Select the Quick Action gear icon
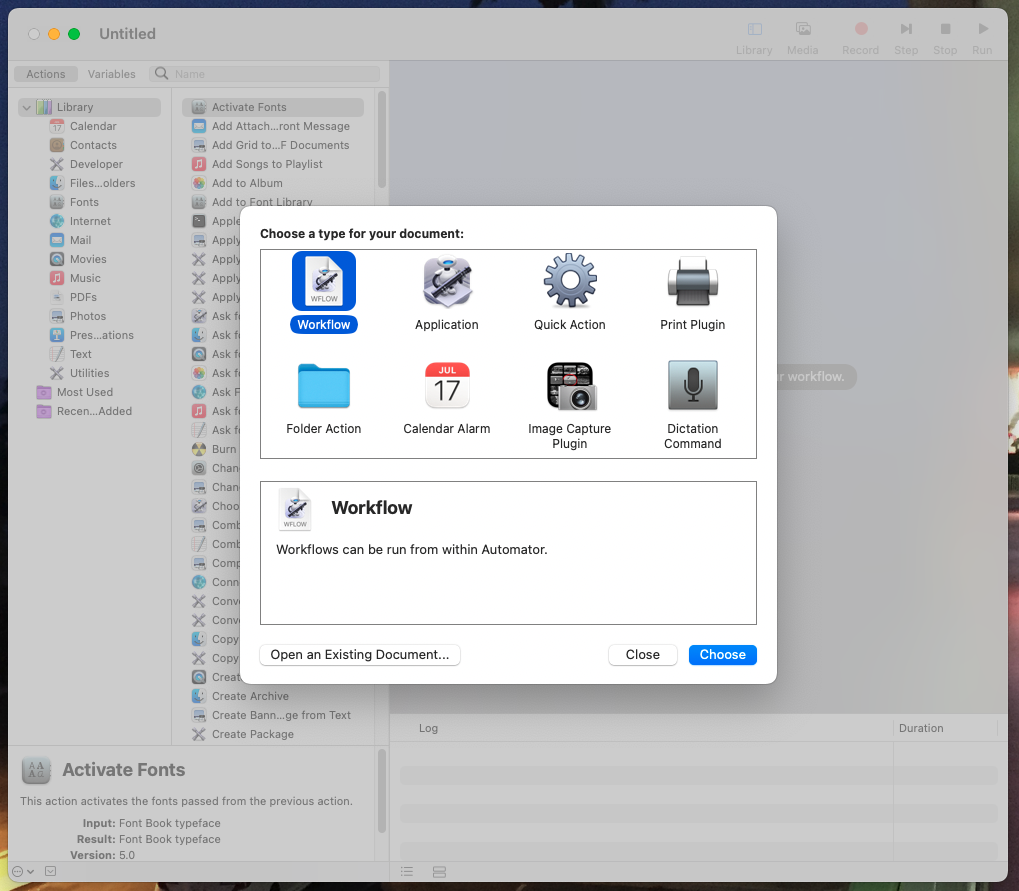Image resolution: width=1019 pixels, height=891 pixels. (569, 281)
